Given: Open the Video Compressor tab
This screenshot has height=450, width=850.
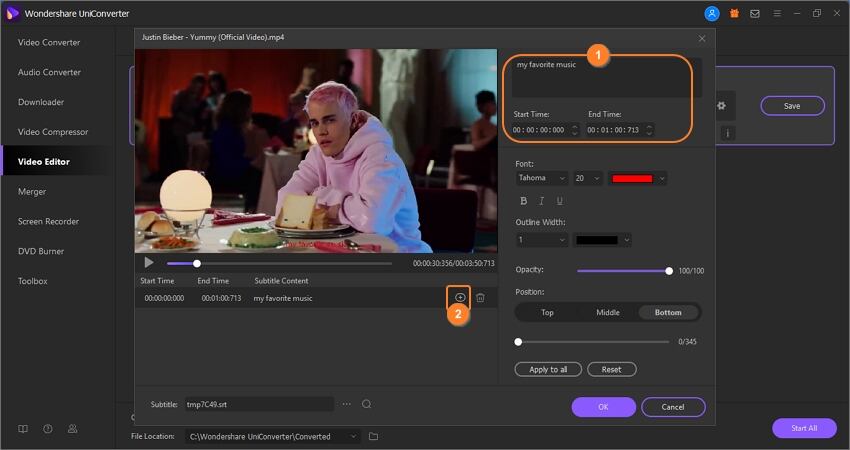Looking at the screenshot, I should pyautogui.click(x=53, y=132).
